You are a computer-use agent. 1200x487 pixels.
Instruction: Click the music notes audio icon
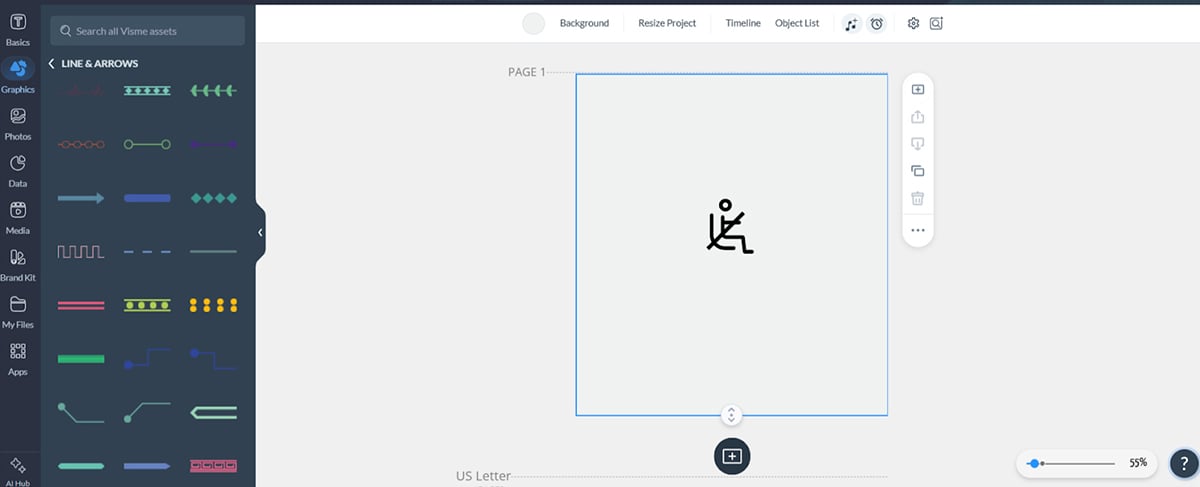click(x=851, y=24)
